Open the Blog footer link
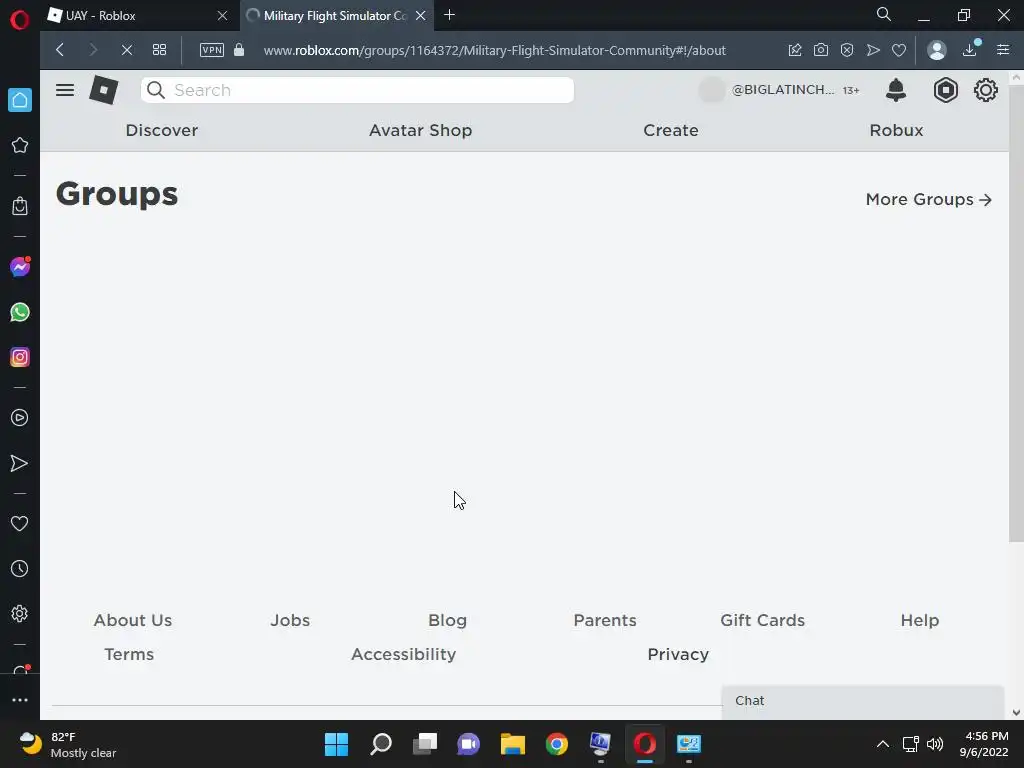 pyautogui.click(x=447, y=620)
